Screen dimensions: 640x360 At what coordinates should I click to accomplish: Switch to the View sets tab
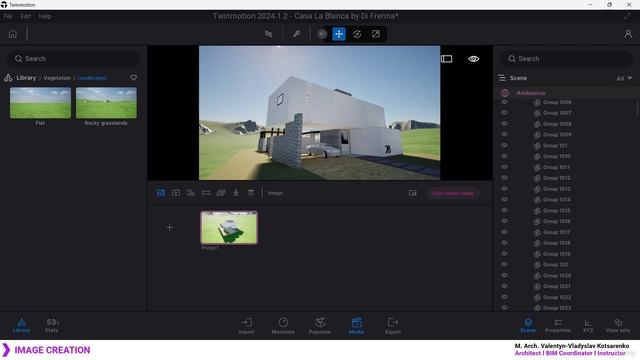point(618,325)
